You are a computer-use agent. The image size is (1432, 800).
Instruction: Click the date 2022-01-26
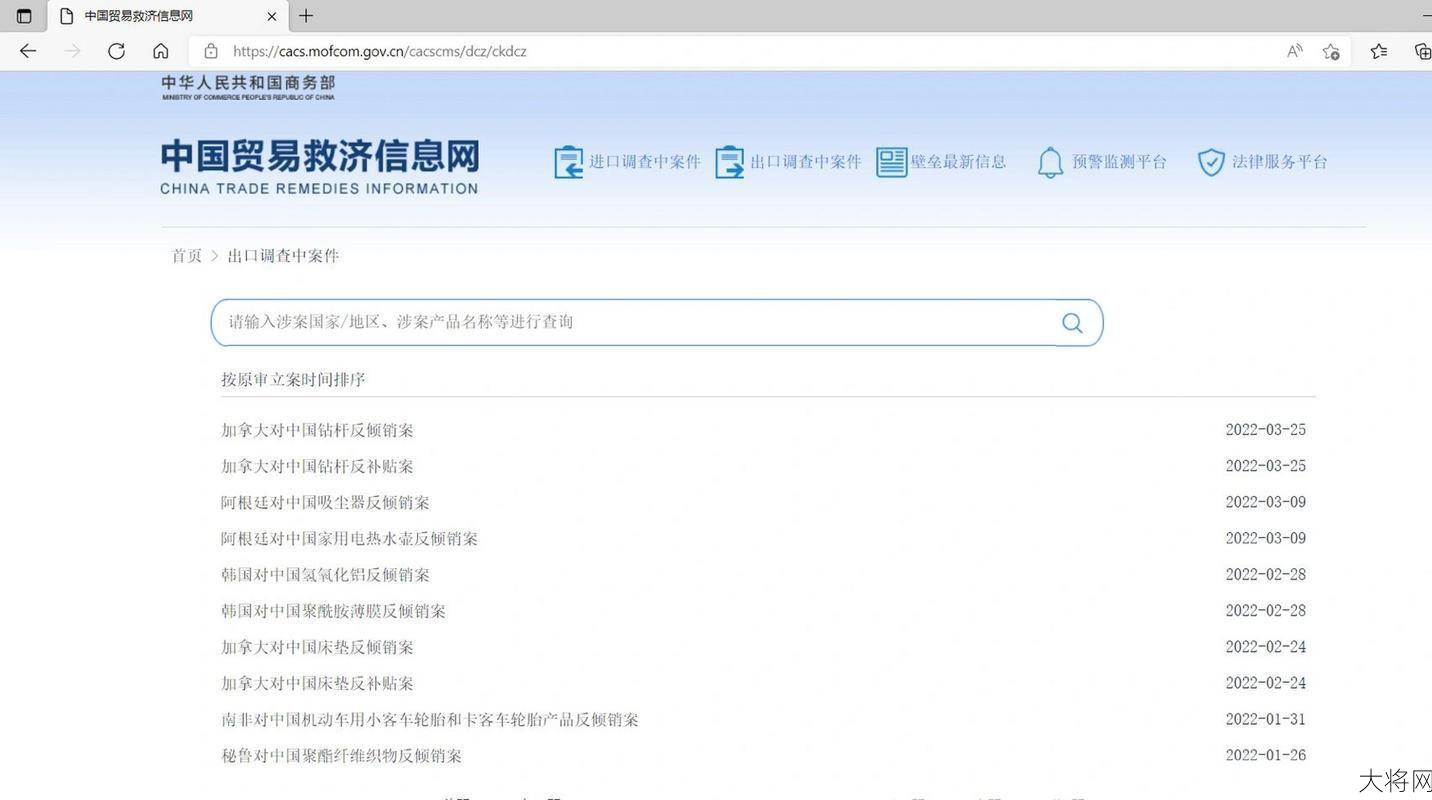point(1266,755)
